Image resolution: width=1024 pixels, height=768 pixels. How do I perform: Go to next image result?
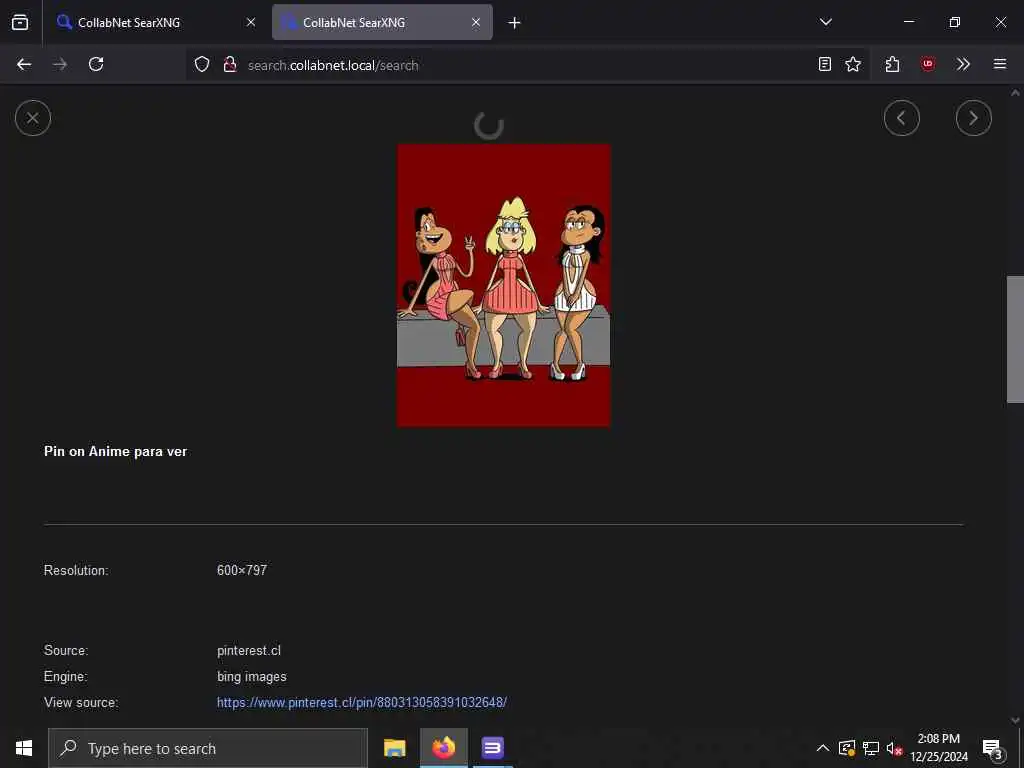coord(973,118)
